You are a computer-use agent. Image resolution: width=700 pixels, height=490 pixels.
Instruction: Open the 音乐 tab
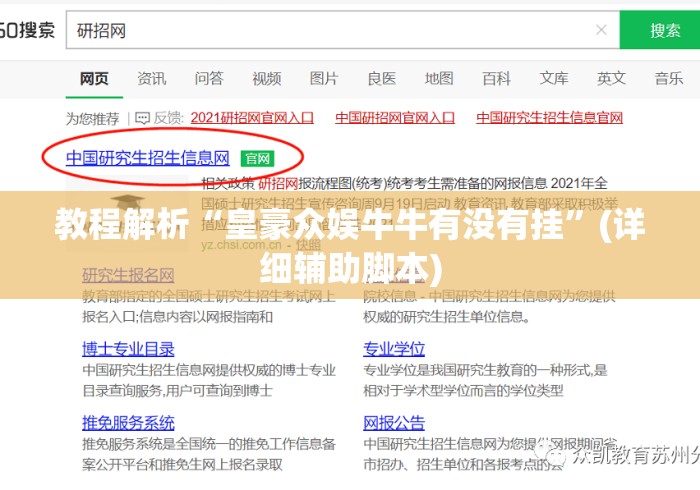669,79
